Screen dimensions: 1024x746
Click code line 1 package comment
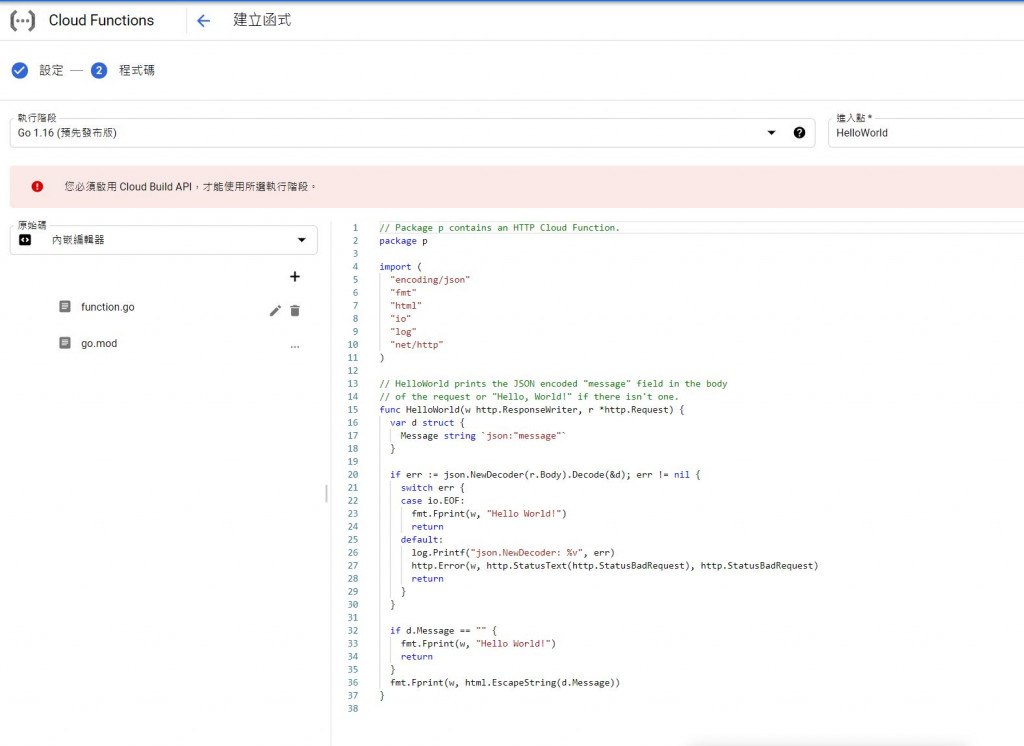coord(500,228)
